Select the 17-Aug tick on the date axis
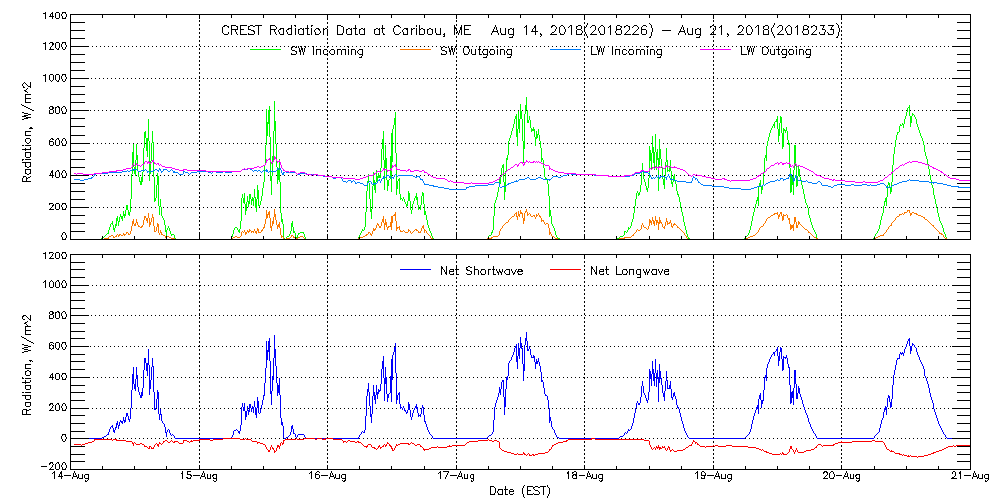 pos(456,476)
